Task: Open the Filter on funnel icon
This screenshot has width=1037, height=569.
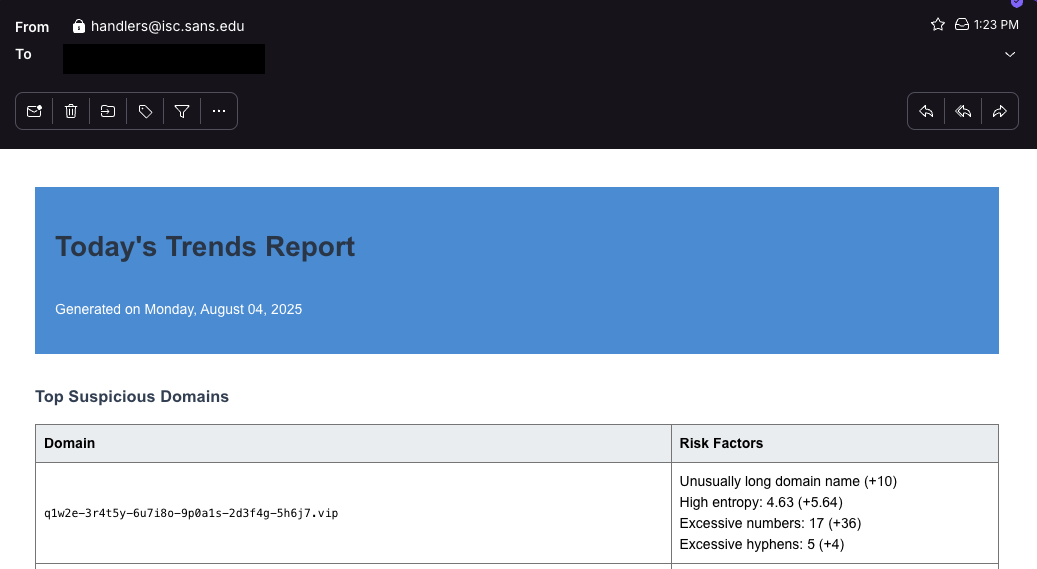Action: coord(182,112)
